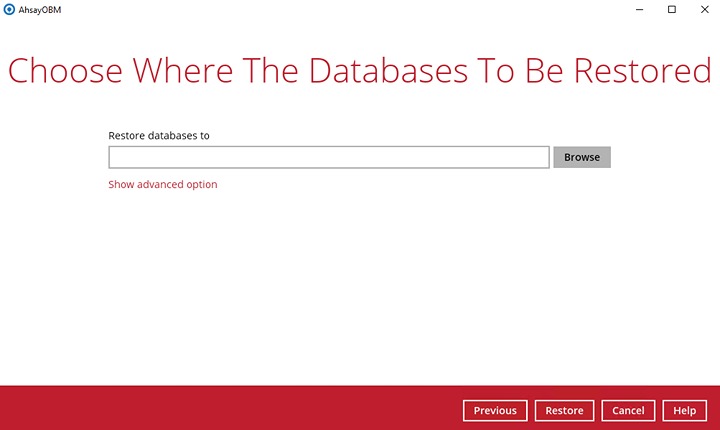Screen dimensions: 720x430
Task: Start the restore with the Restore button
Action: click(x=564, y=410)
